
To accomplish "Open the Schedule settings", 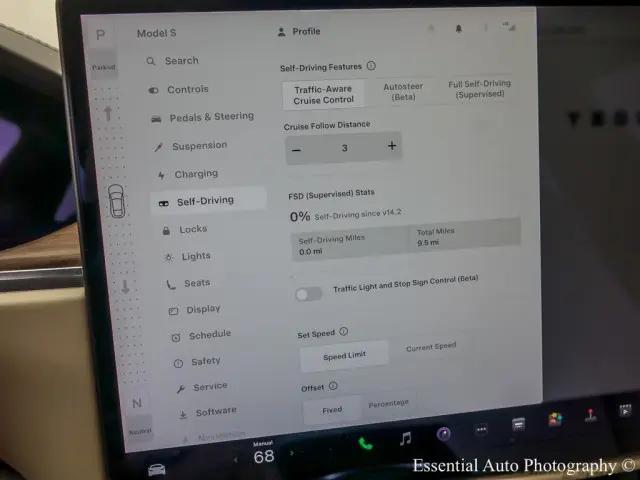I will coord(201,336).
